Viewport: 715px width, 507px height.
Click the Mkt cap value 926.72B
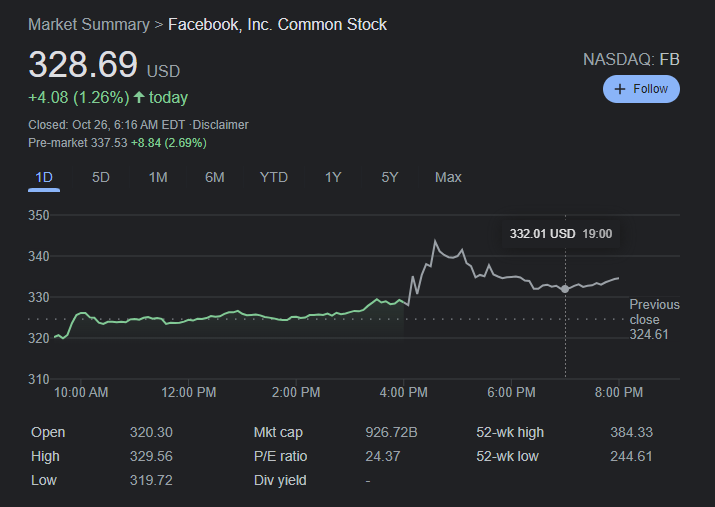(391, 432)
